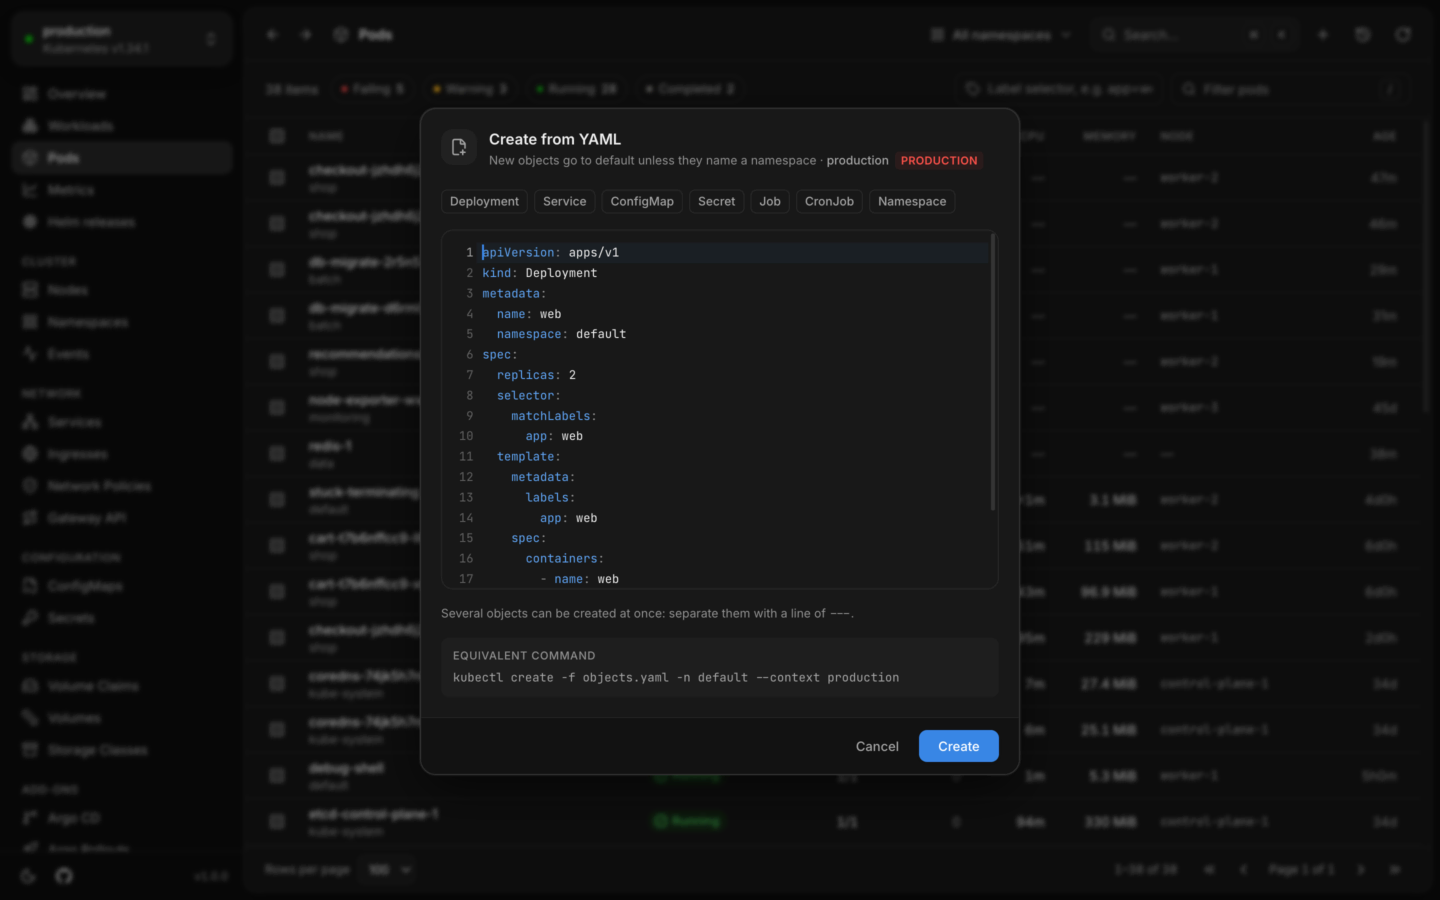Image resolution: width=1440 pixels, height=900 pixels.
Task: Open the GitHub icon in the sidebar footer
Action: click(x=64, y=876)
